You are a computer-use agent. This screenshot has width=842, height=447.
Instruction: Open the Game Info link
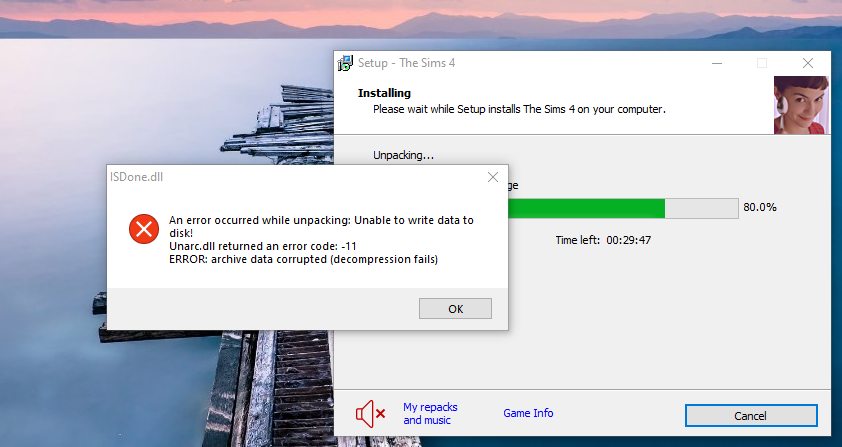pos(528,413)
